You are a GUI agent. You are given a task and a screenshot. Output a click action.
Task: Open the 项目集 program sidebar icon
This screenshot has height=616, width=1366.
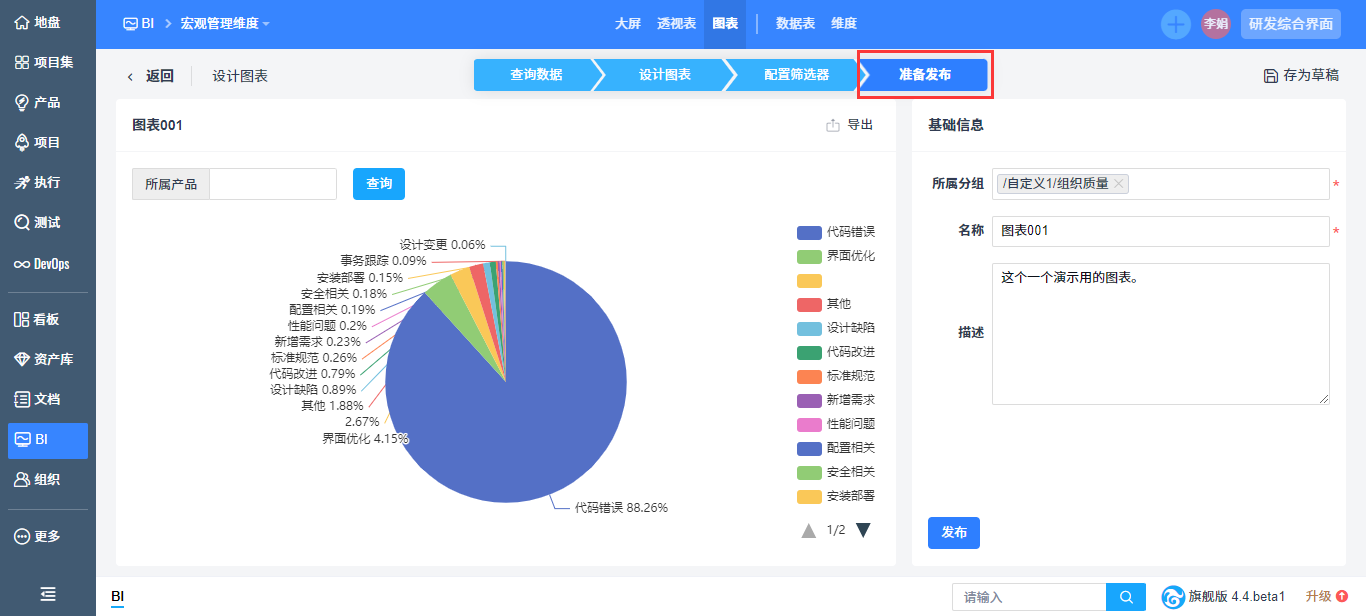(x=21, y=62)
